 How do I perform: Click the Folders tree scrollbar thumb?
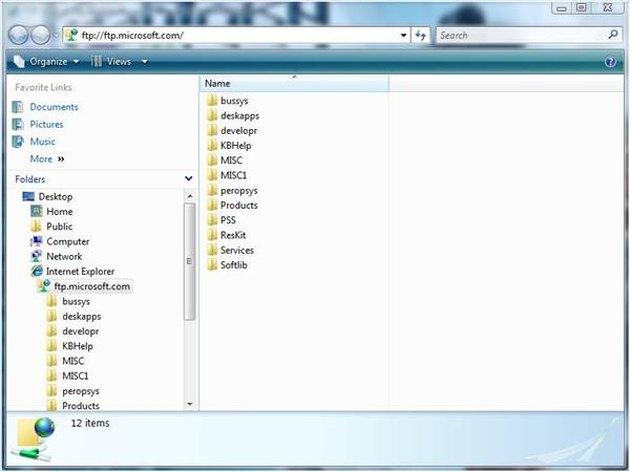tap(190, 262)
